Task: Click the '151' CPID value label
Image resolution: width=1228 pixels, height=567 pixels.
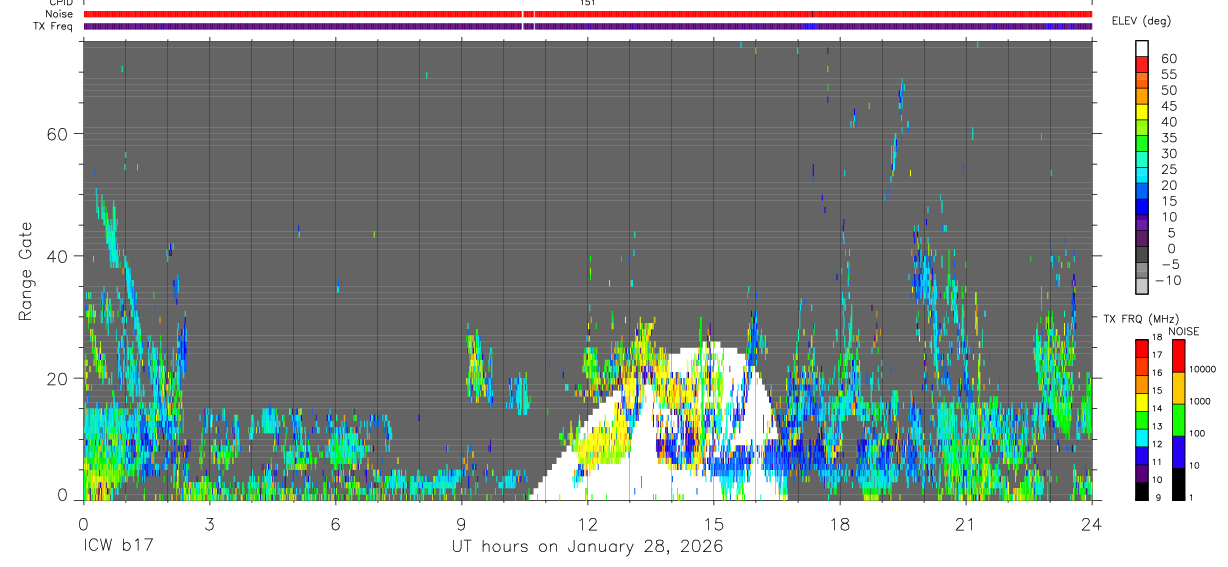Action: pos(587,3)
